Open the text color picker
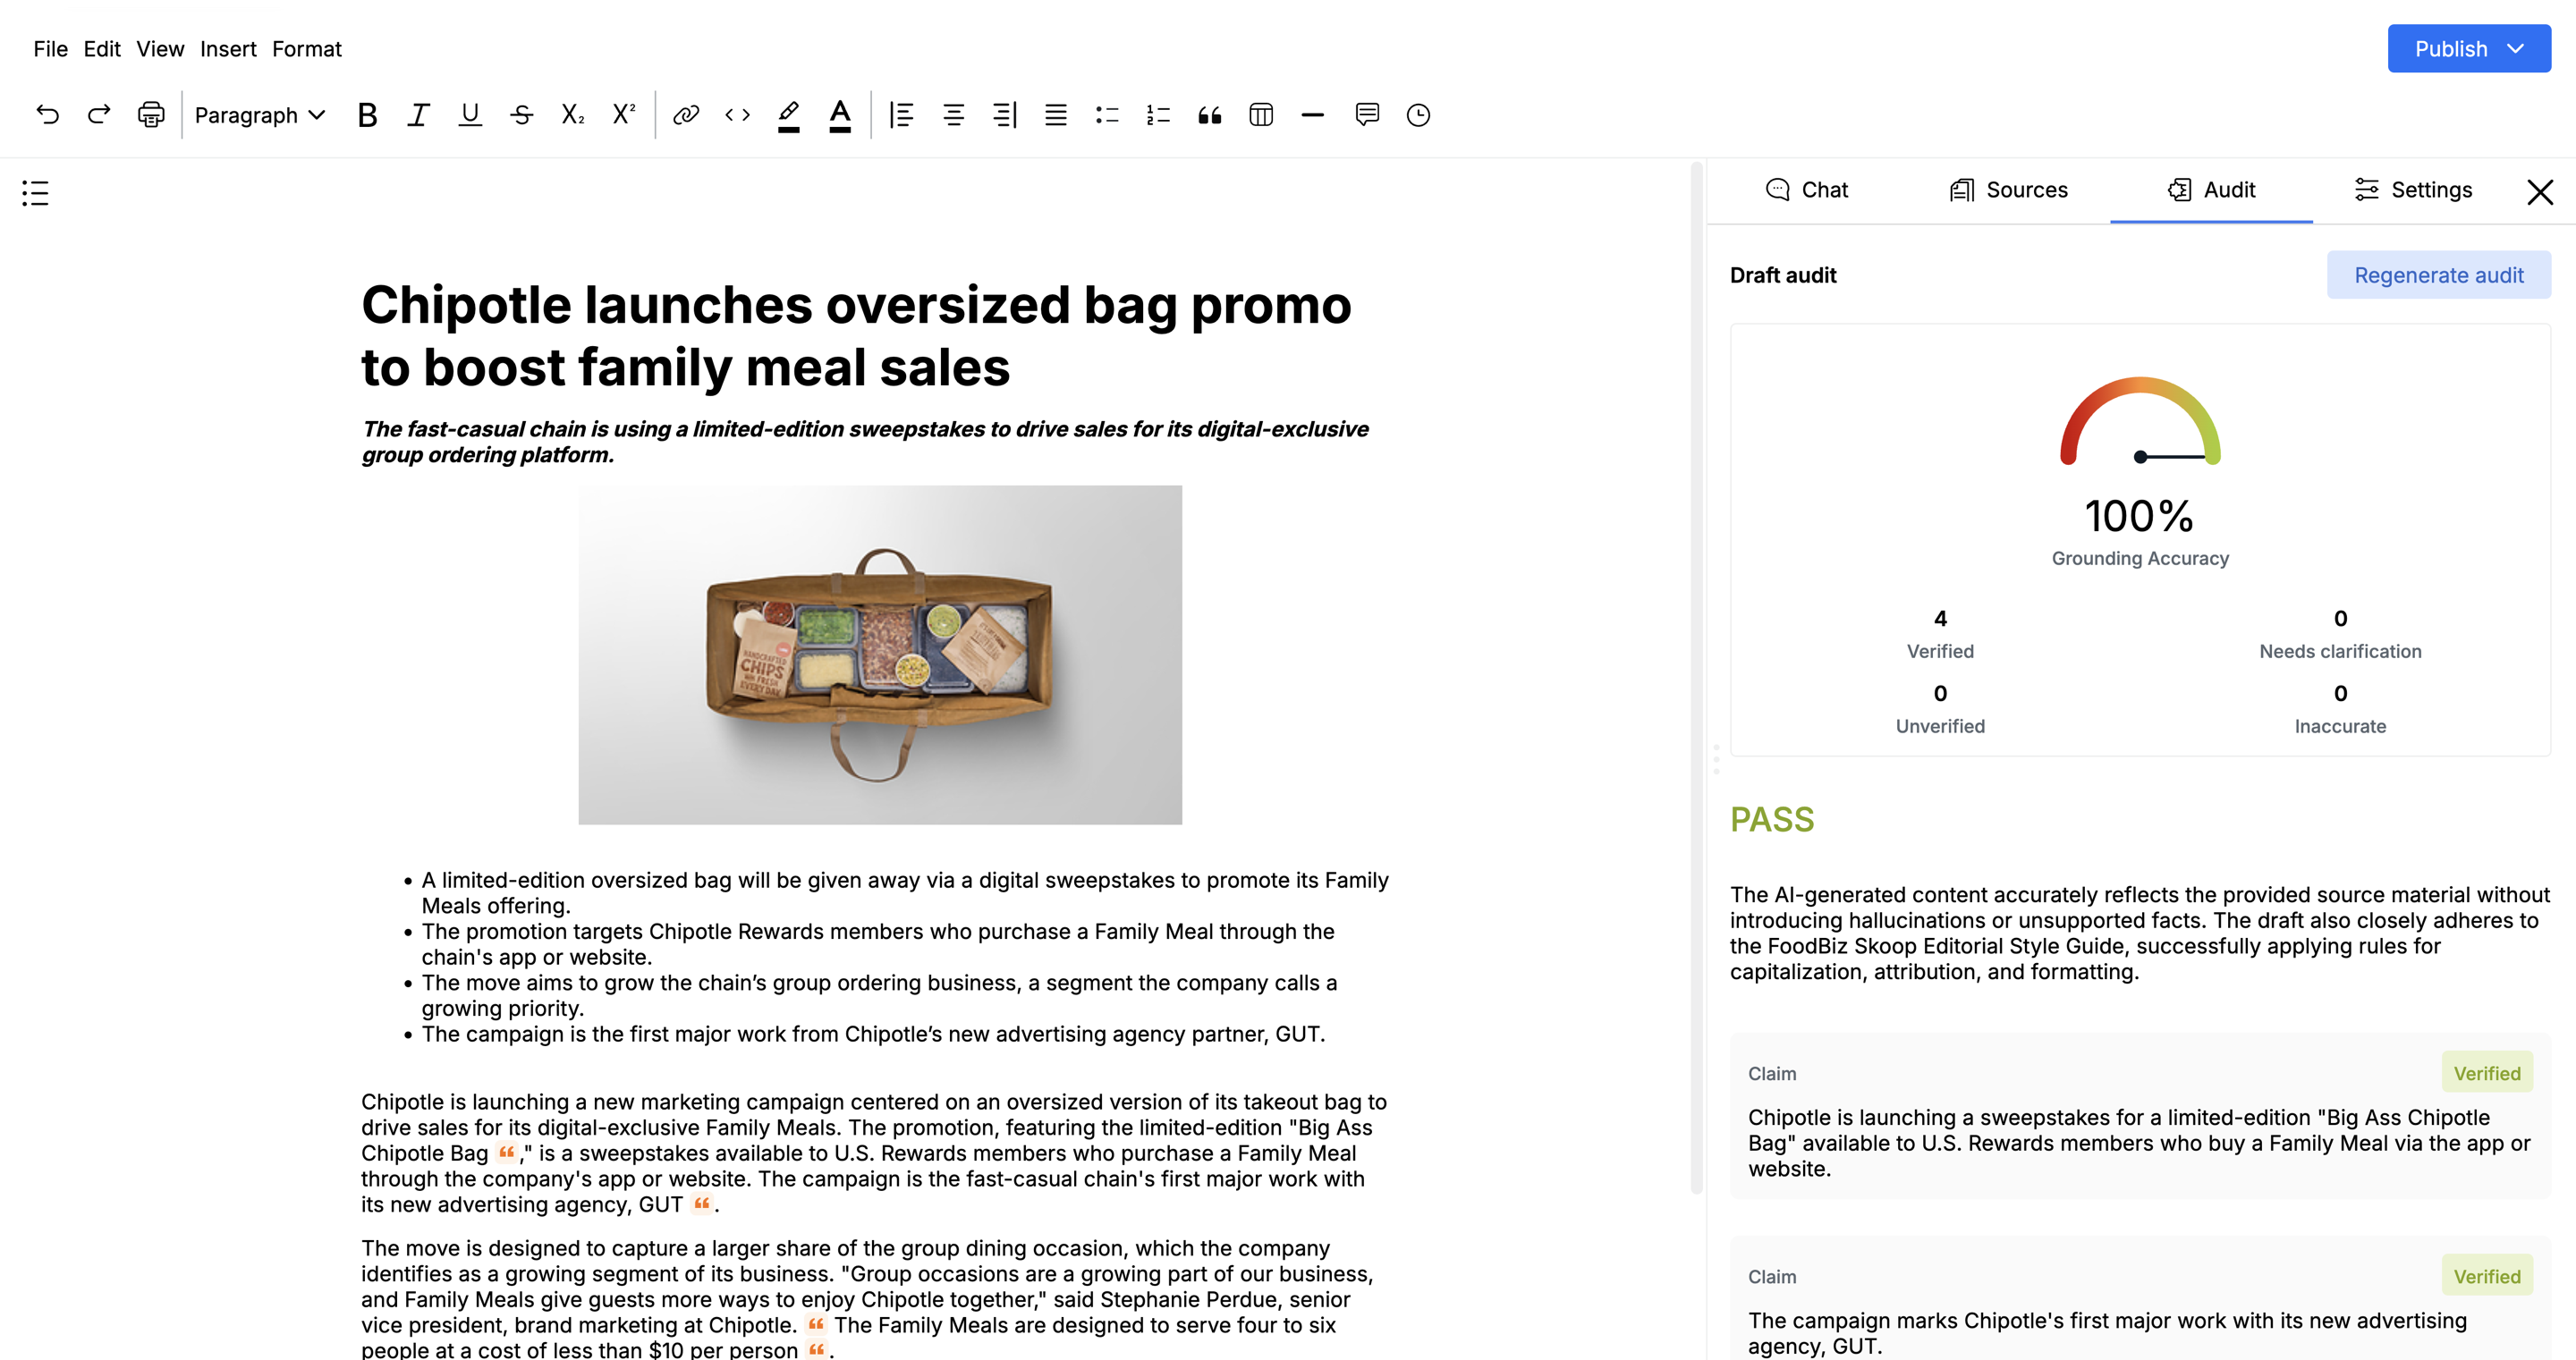 coord(840,115)
